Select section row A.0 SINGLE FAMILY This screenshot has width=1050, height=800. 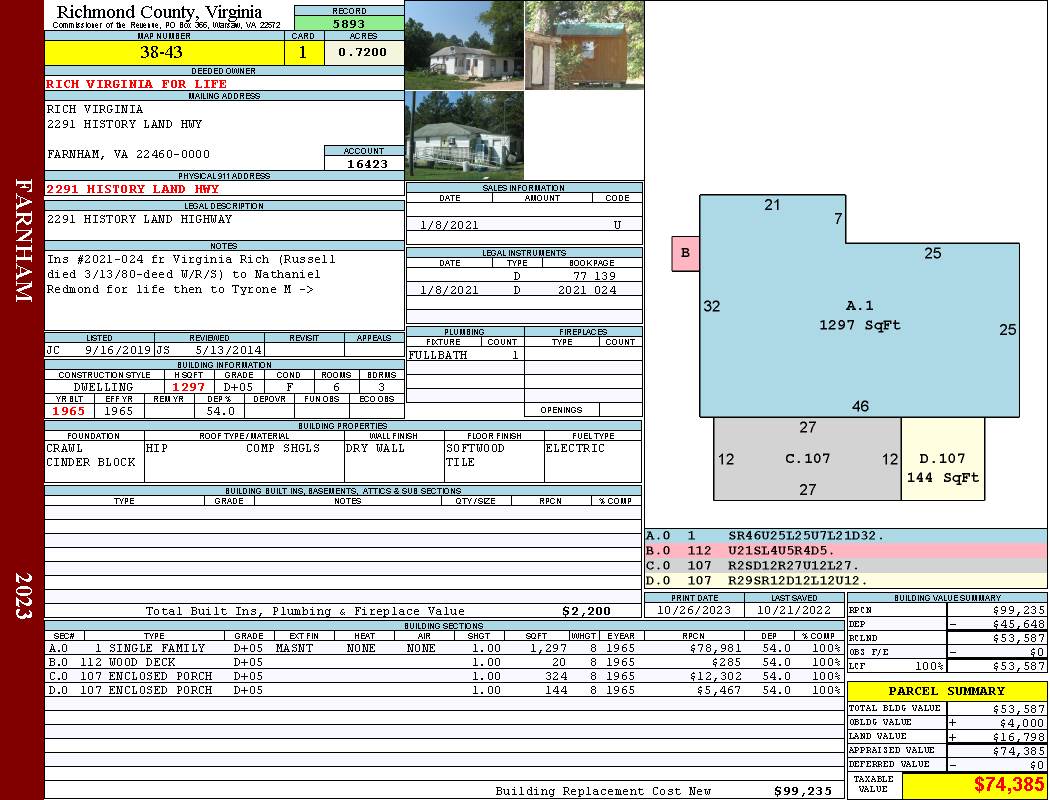444,648
